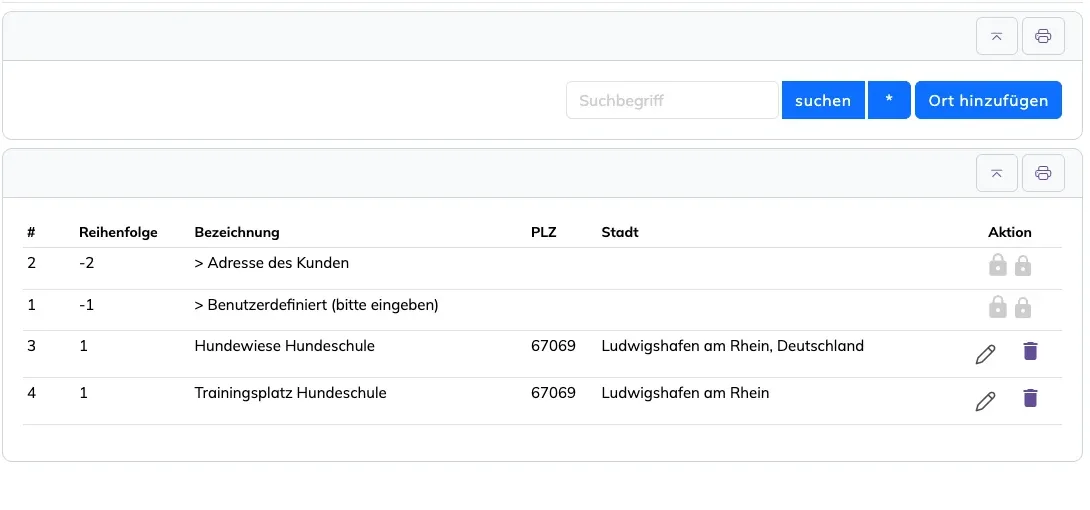This screenshot has width=1090, height=510.
Task: Click the asterisk show-all button
Action: (x=889, y=100)
